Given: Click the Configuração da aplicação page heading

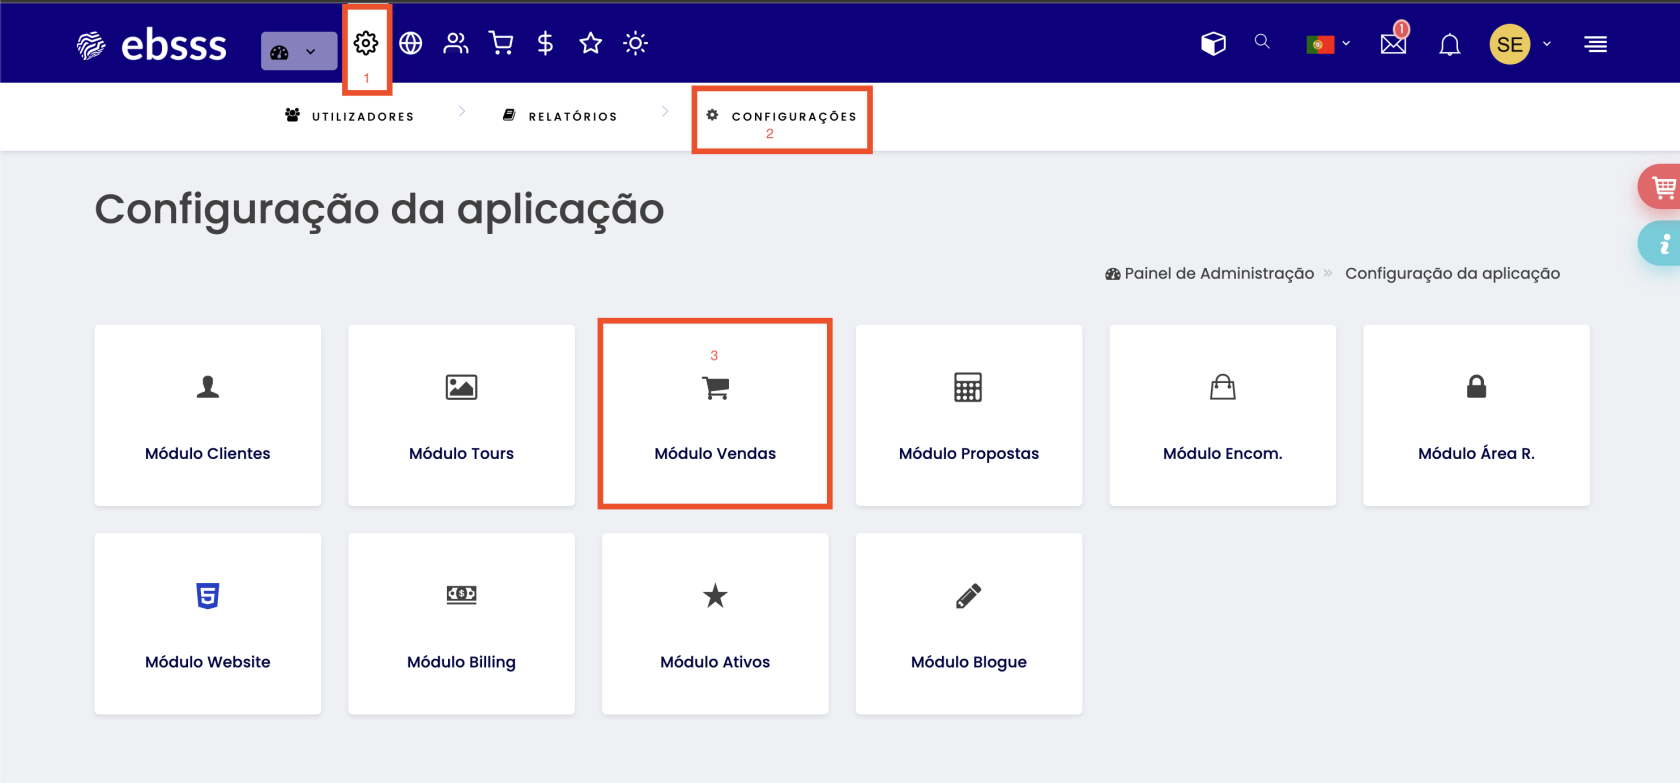Looking at the screenshot, I should [x=379, y=210].
